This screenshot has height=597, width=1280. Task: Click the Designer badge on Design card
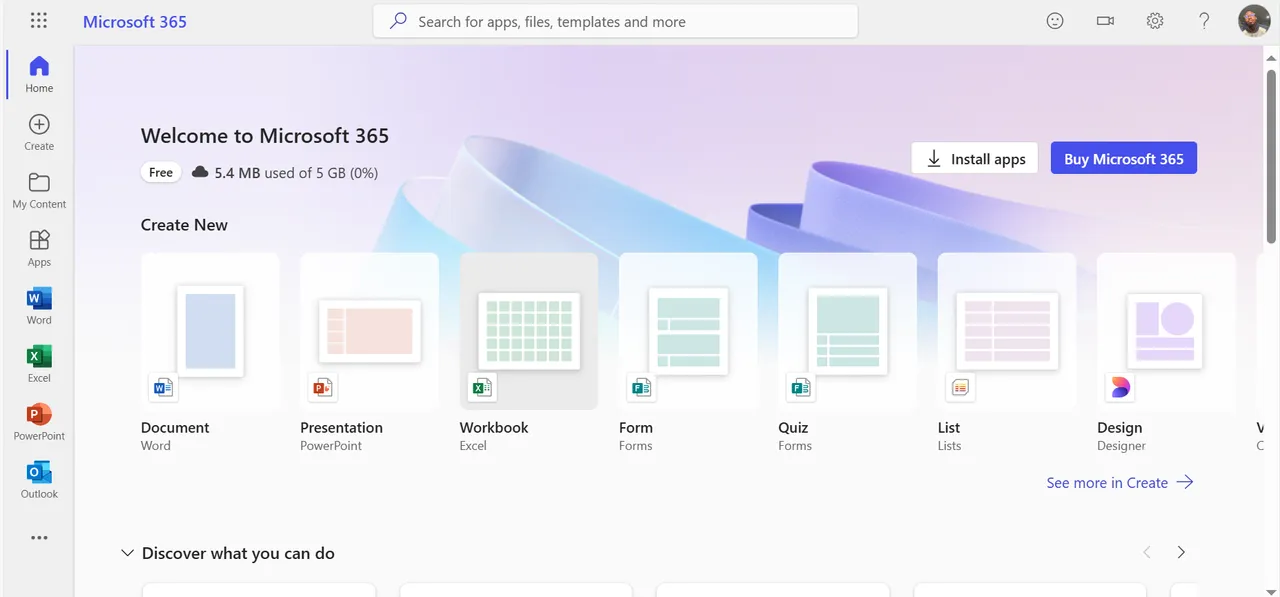1120,387
